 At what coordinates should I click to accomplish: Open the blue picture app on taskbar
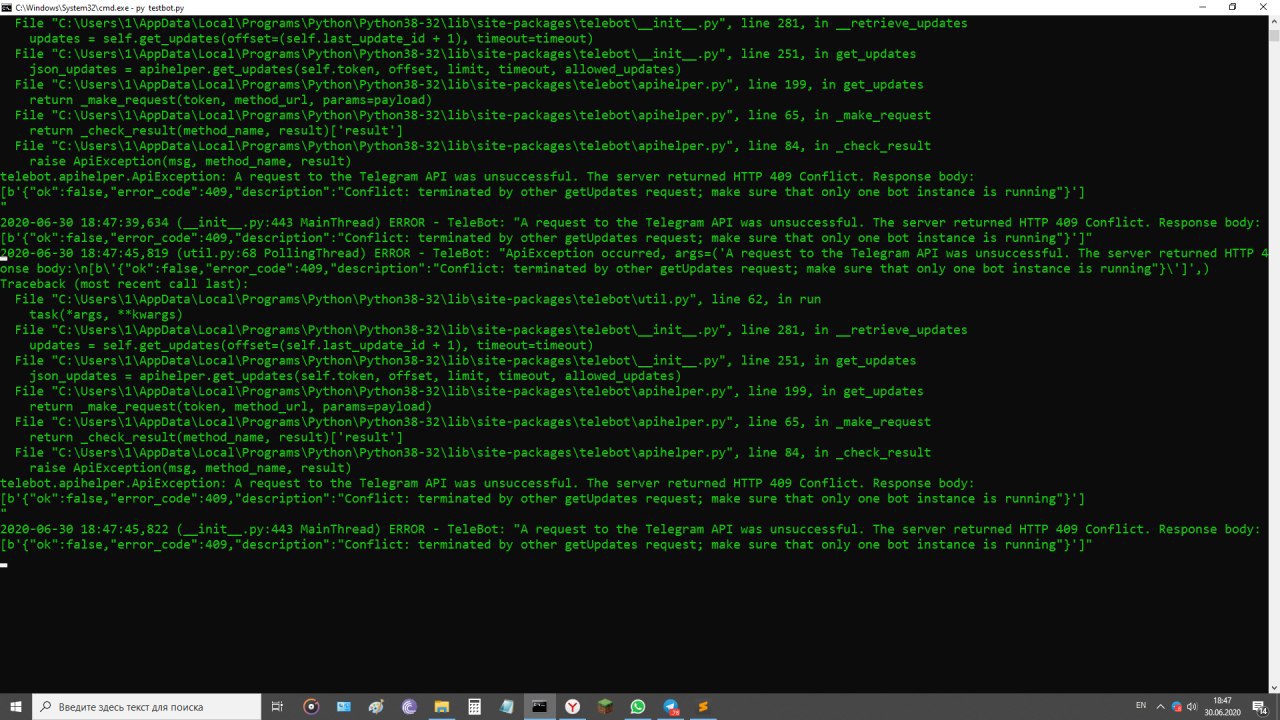[343, 706]
